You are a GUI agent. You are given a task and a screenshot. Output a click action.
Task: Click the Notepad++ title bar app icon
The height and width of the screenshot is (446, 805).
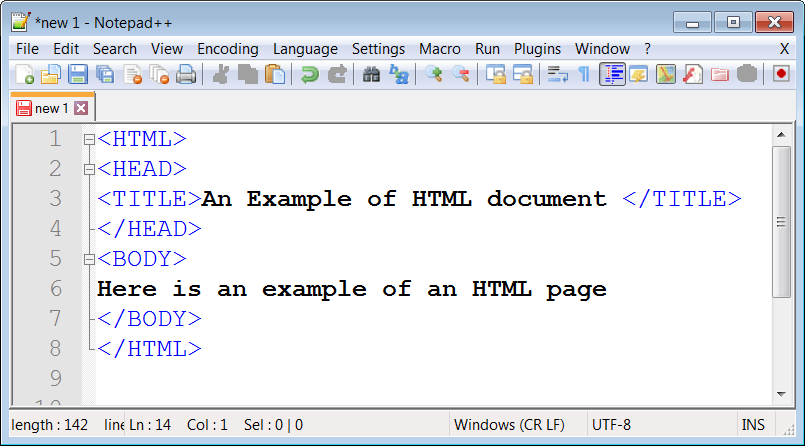click(21, 22)
